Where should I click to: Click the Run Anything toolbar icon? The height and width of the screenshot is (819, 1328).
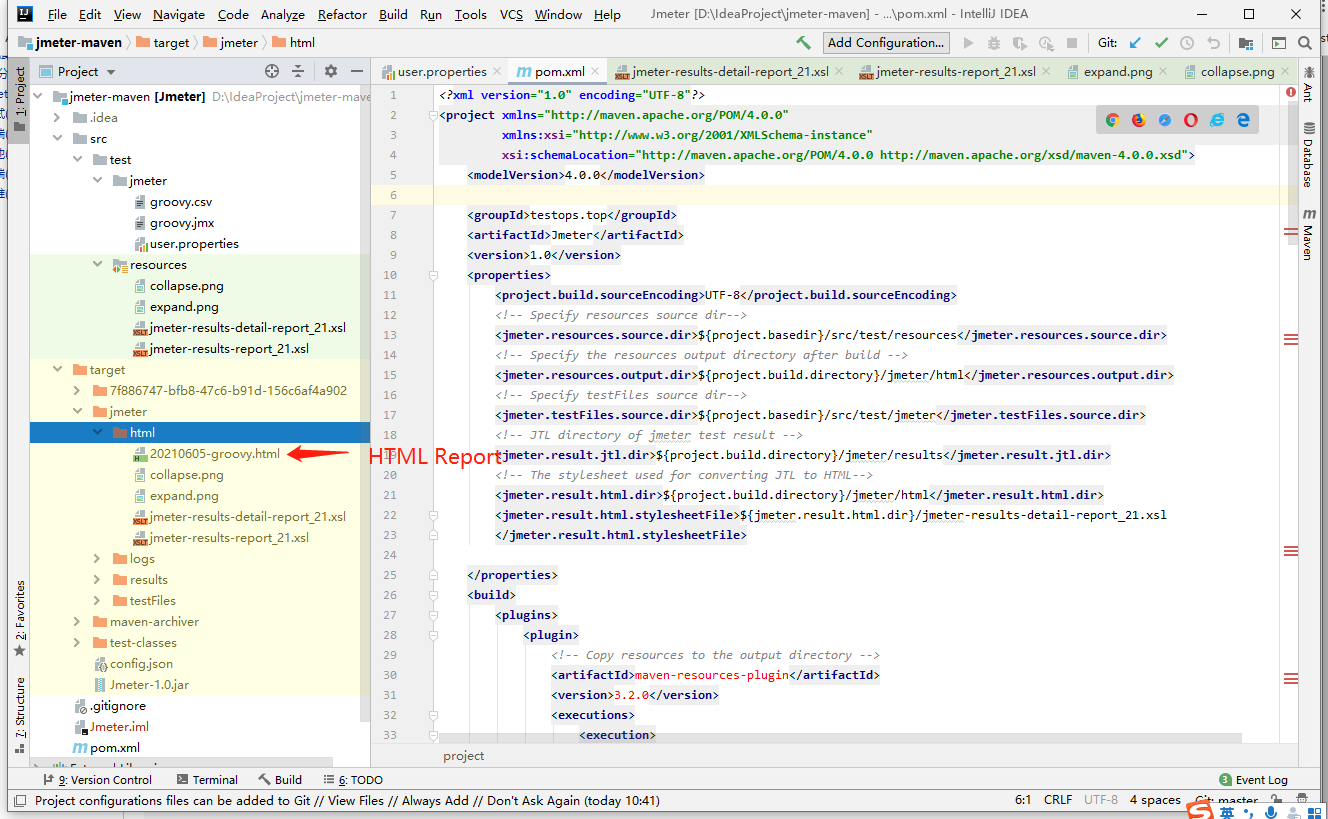click(1279, 43)
